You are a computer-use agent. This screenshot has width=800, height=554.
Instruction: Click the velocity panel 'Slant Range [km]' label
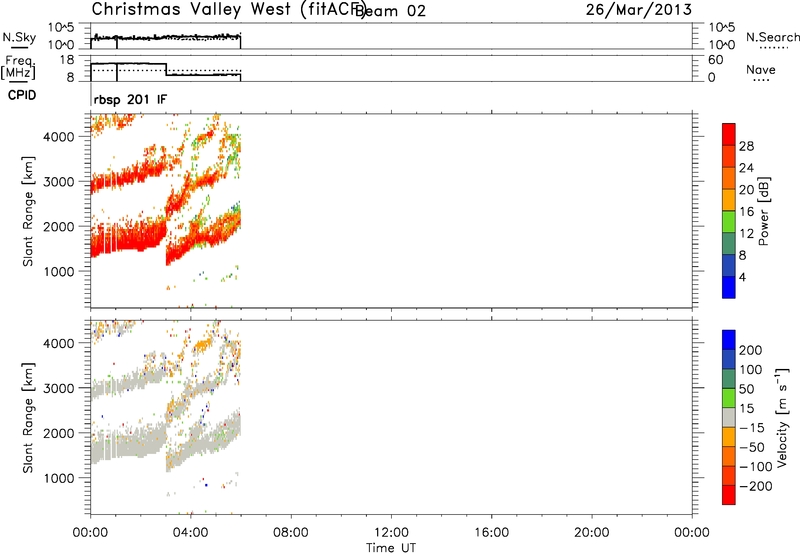[x=28, y=418]
